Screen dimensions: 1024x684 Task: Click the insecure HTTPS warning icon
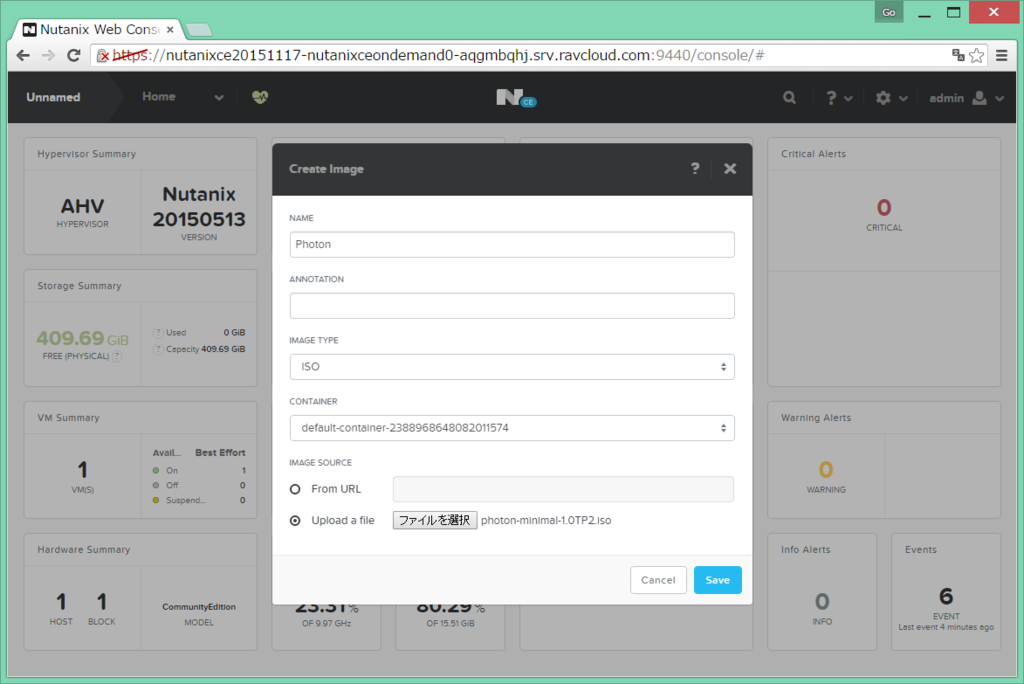point(103,56)
